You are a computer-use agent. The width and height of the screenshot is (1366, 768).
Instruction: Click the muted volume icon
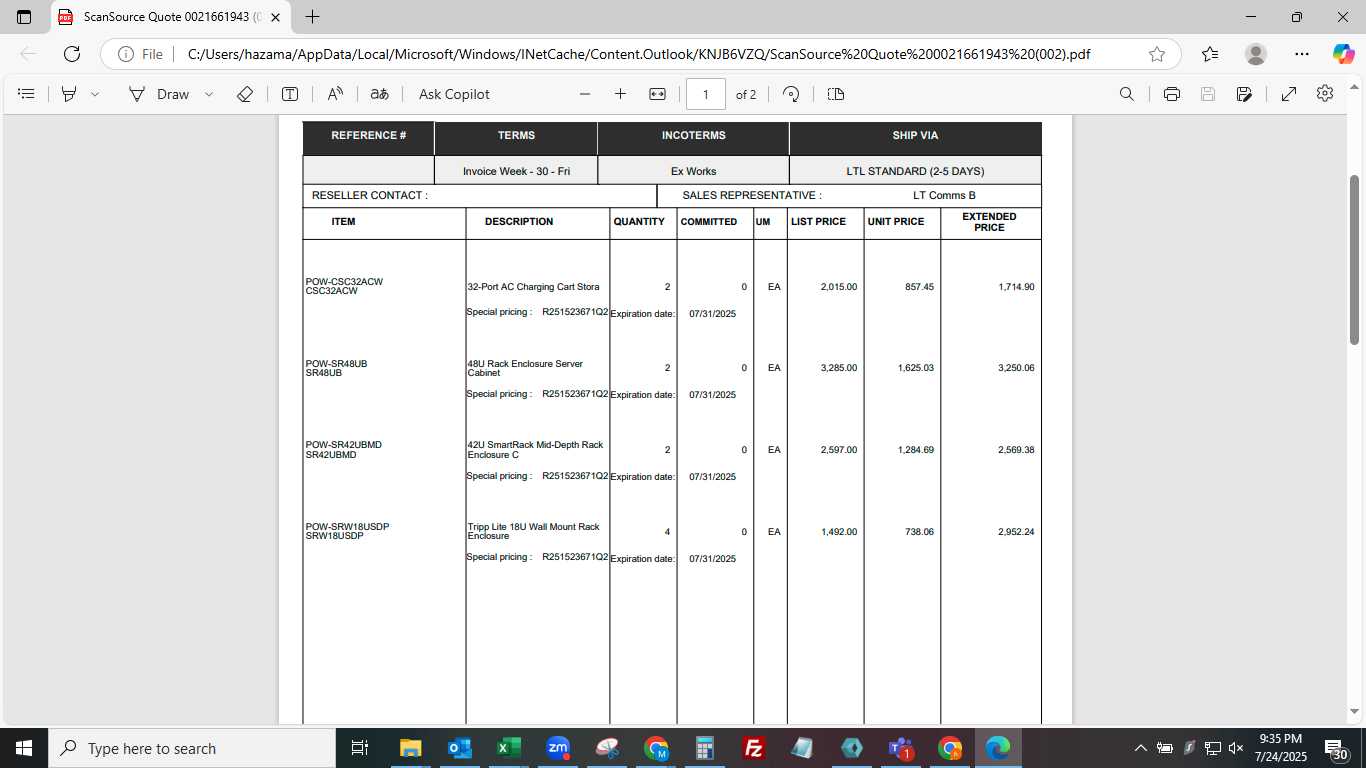click(x=1236, y=748)
